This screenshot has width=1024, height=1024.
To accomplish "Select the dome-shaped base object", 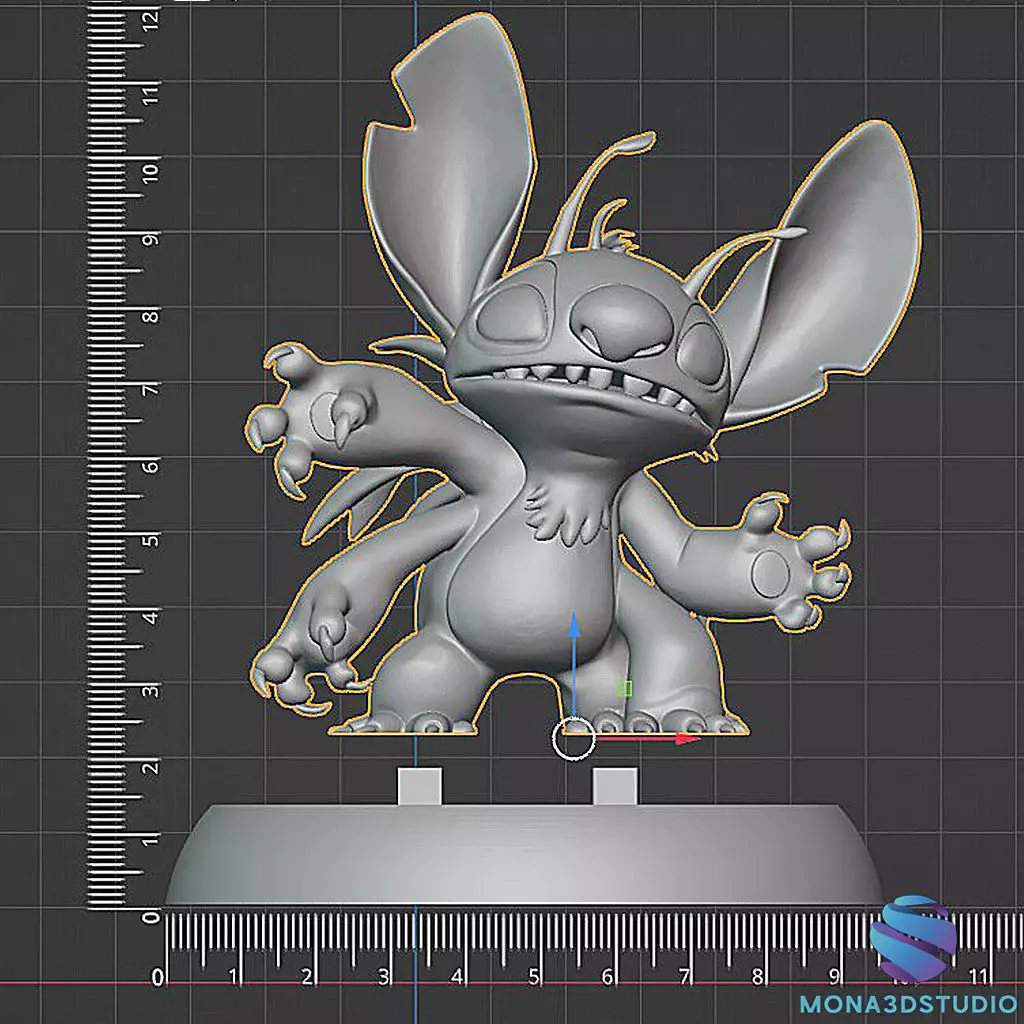I will [524, 854].
